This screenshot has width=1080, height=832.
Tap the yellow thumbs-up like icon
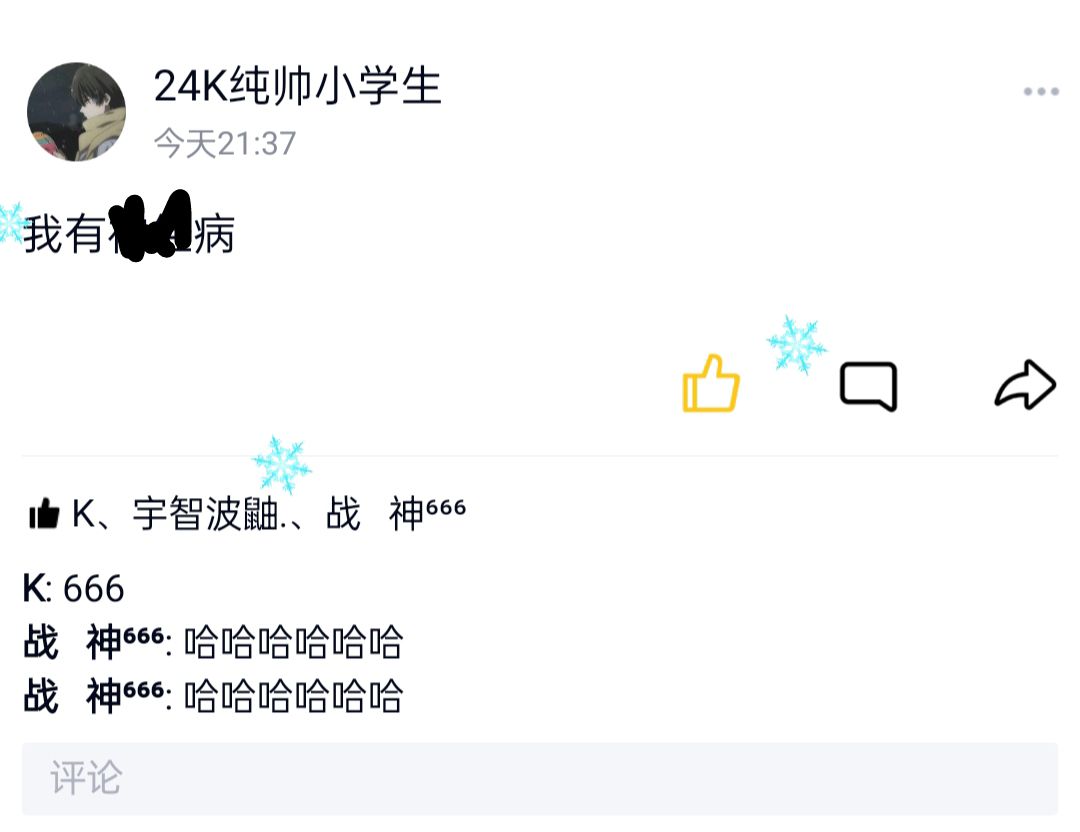pos(711,384)
